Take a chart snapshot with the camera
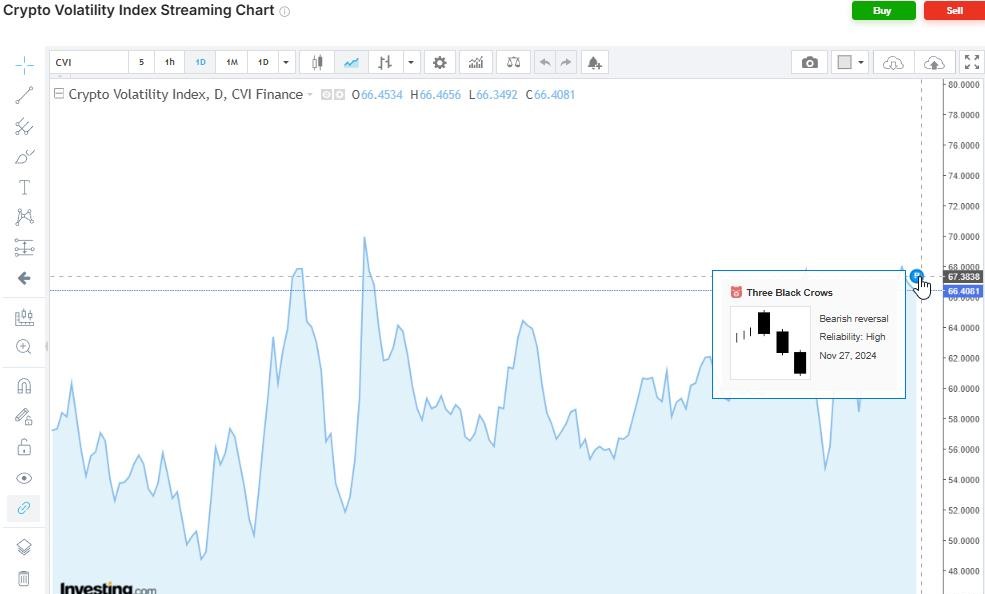This screenshot has height=594, width=985. pyautogui.click(x=810, y=62)
